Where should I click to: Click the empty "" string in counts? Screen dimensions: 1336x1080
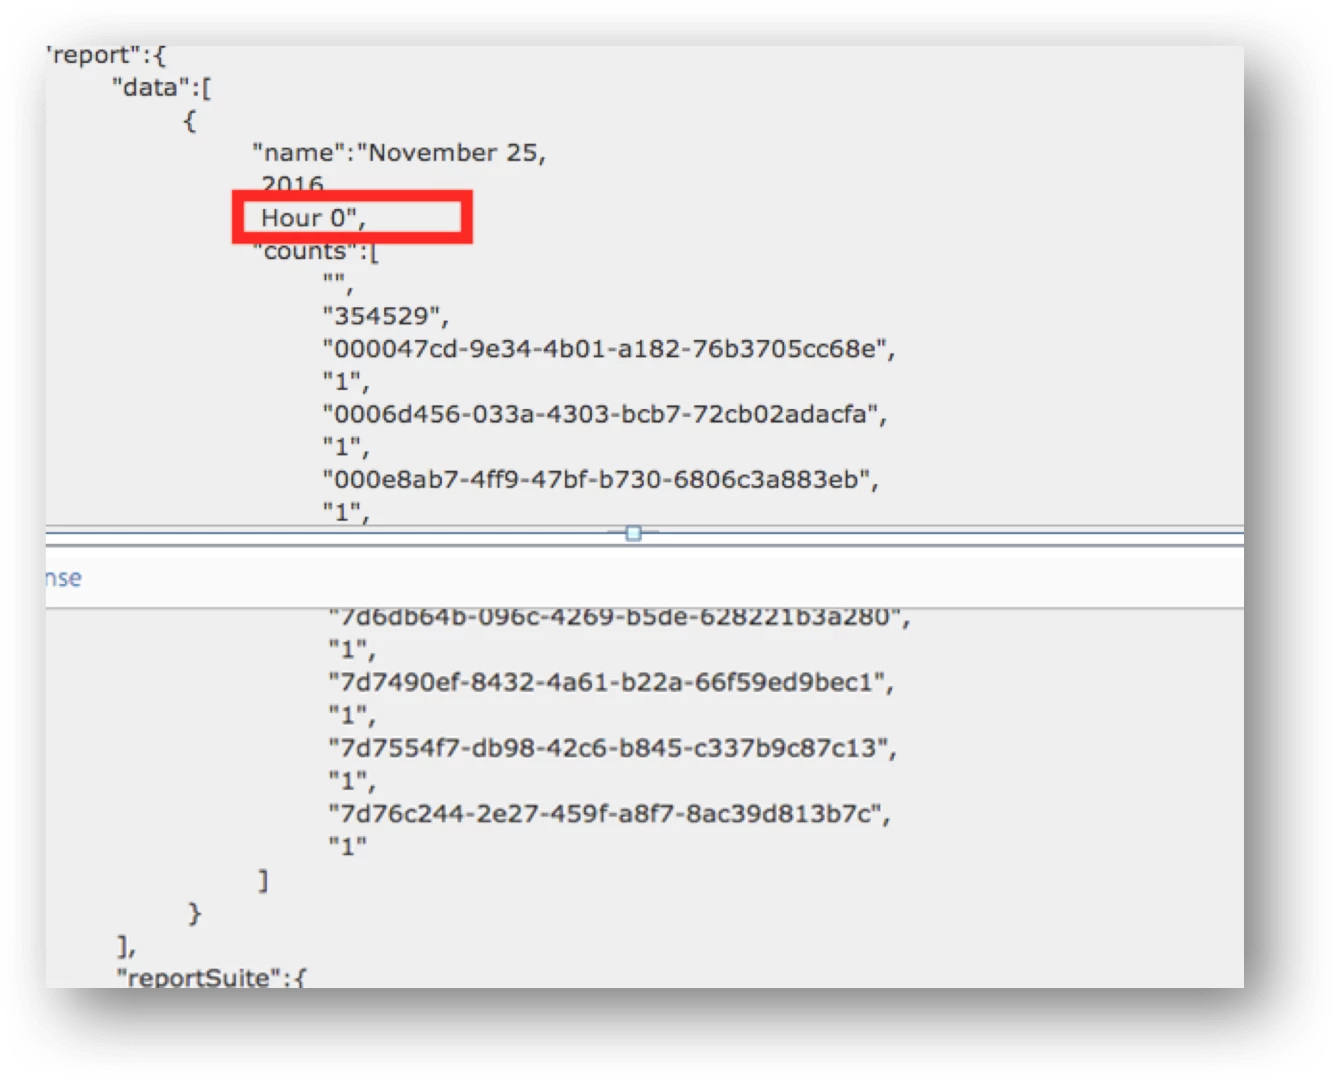[338, 284]
